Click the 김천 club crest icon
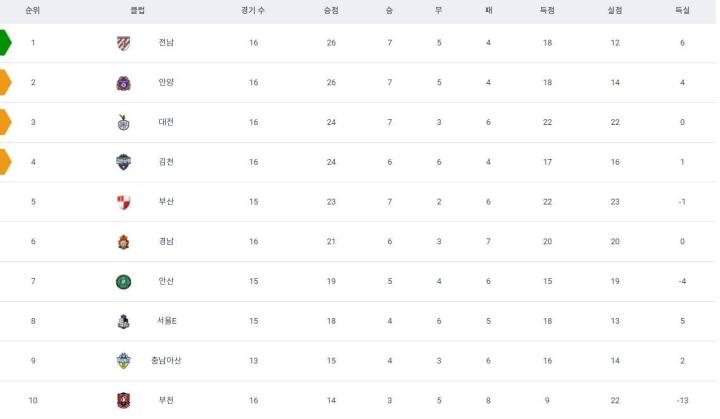This screenshot has width=720, height=419. (123, 162)
